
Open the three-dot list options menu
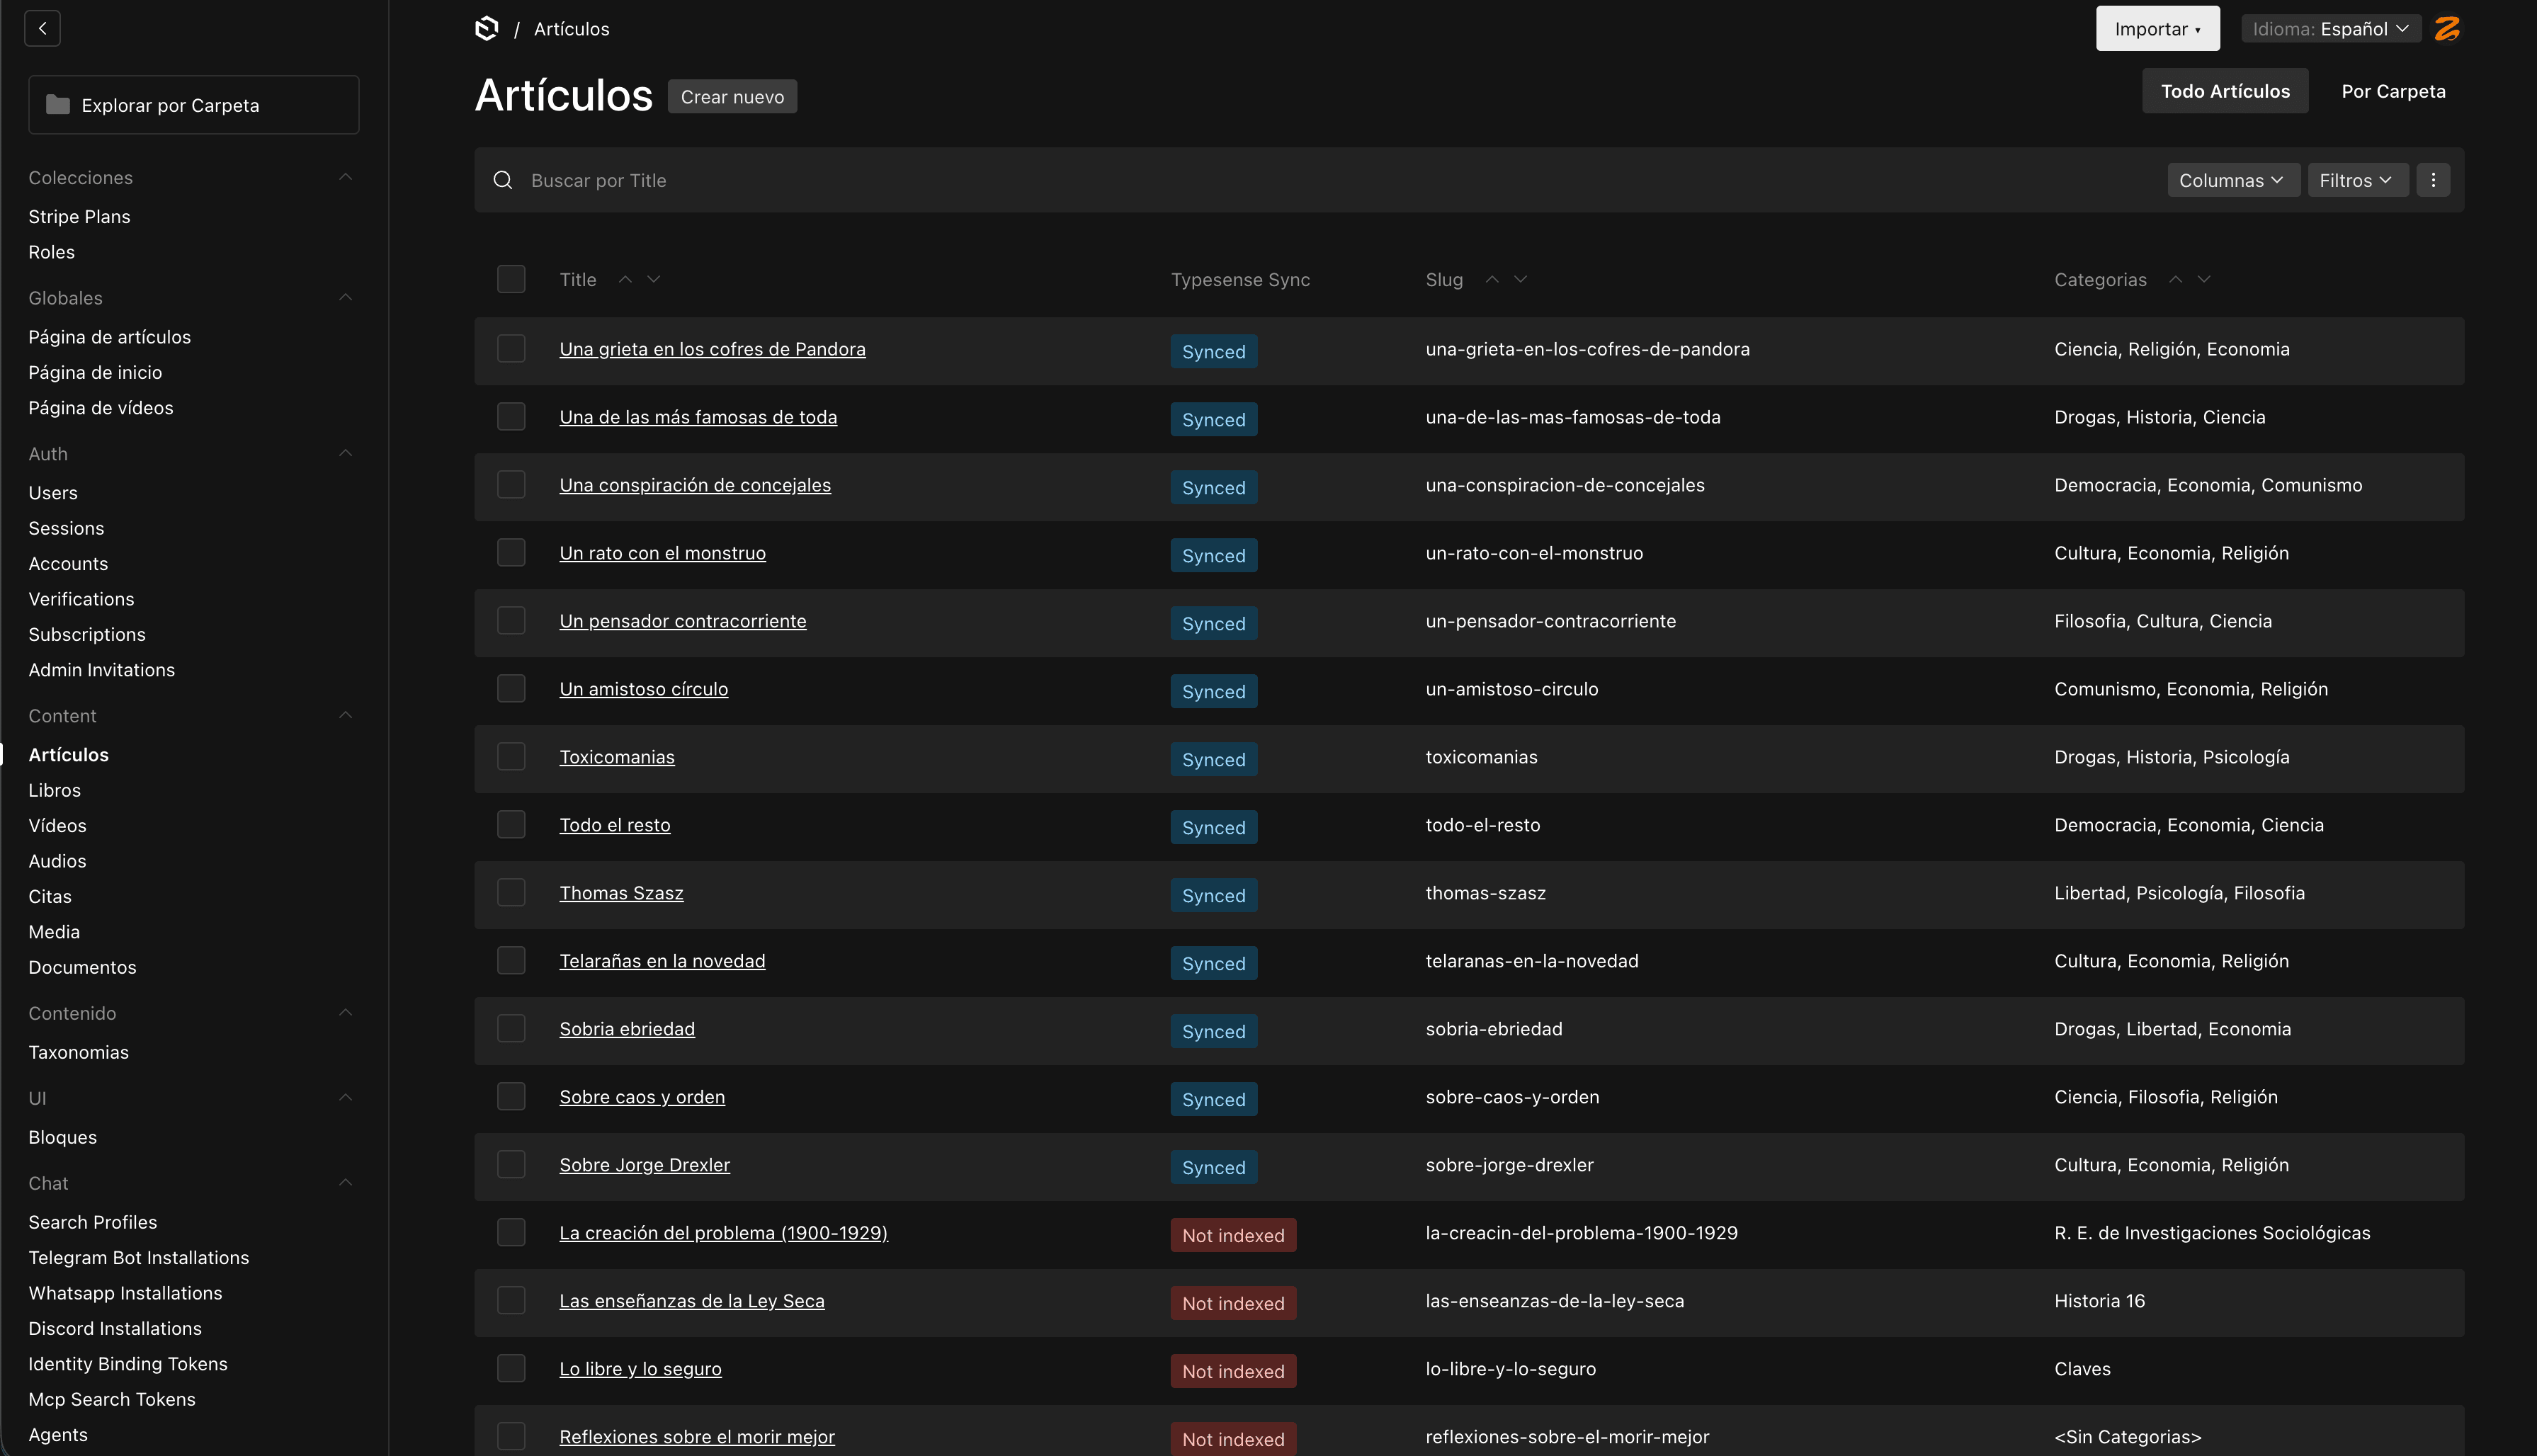(2433, 180)
